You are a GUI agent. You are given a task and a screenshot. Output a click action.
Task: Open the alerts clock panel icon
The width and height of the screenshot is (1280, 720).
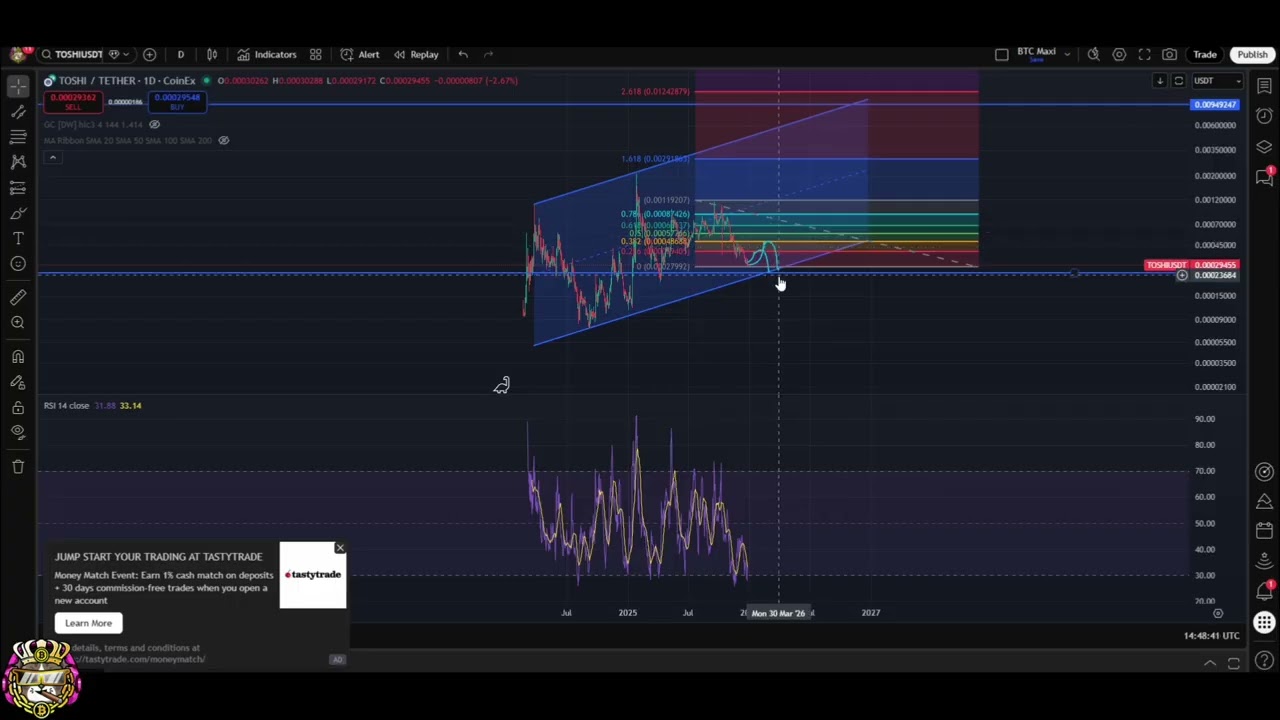(1264, 116)
